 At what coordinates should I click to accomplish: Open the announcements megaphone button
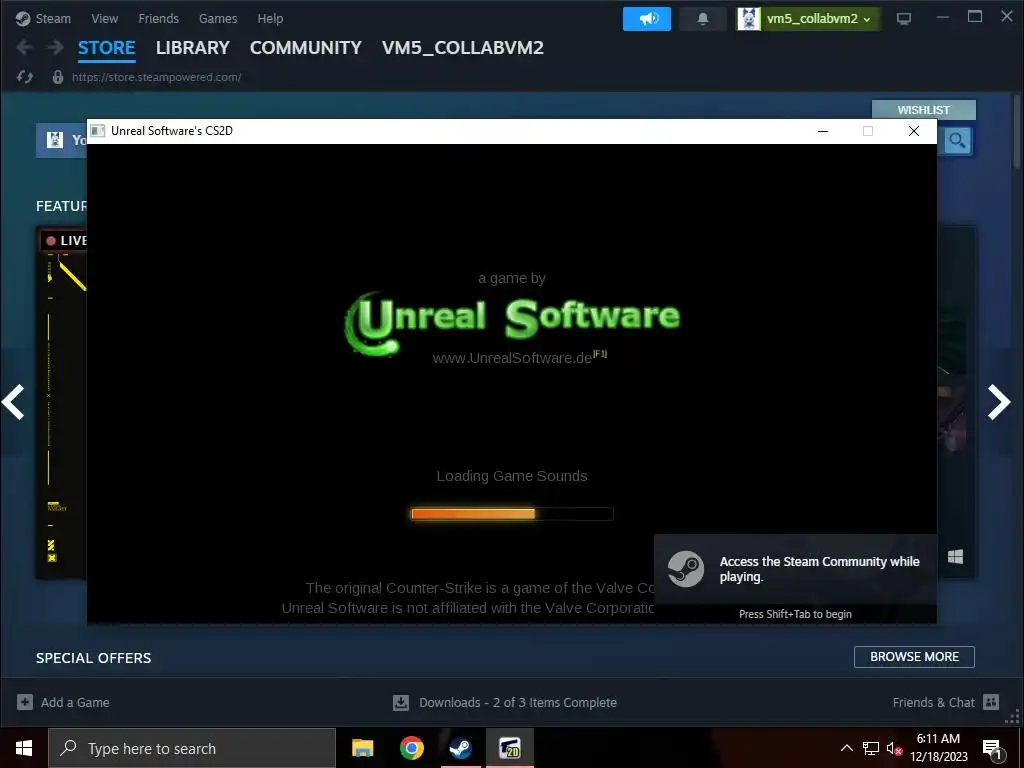click(x=647, y=19)
